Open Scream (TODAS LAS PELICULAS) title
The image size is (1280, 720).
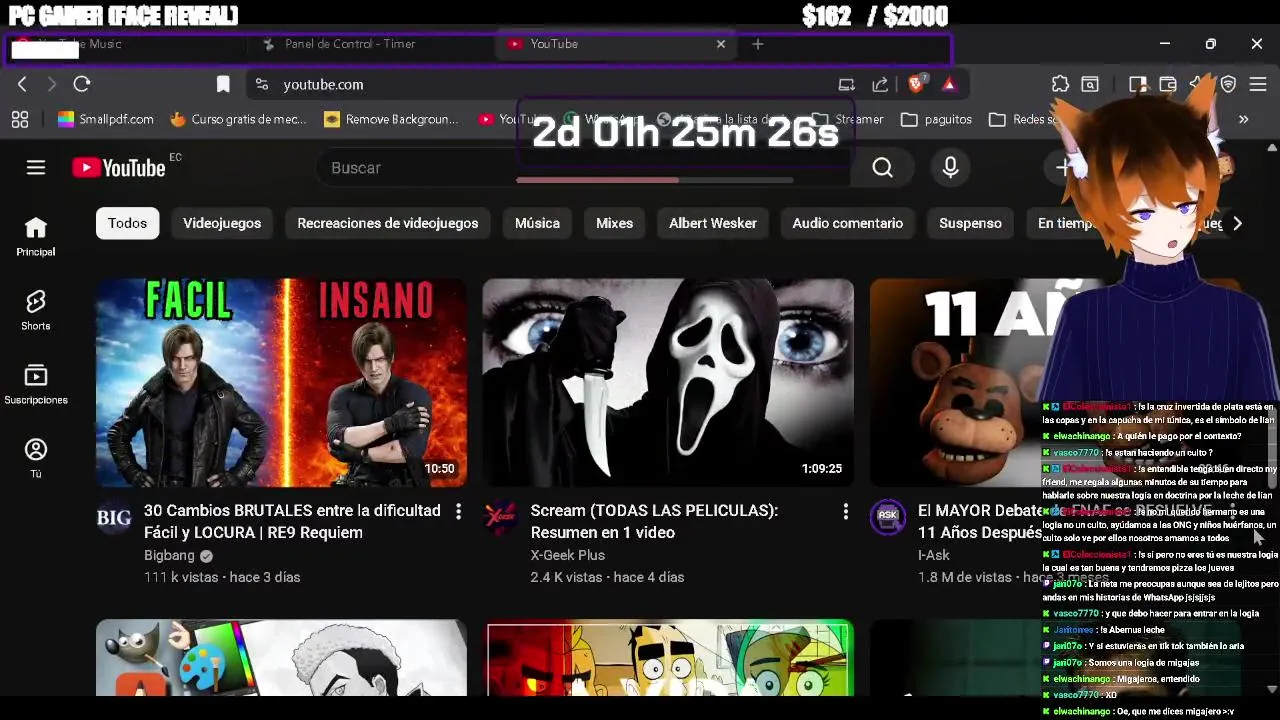click(654, 521)
